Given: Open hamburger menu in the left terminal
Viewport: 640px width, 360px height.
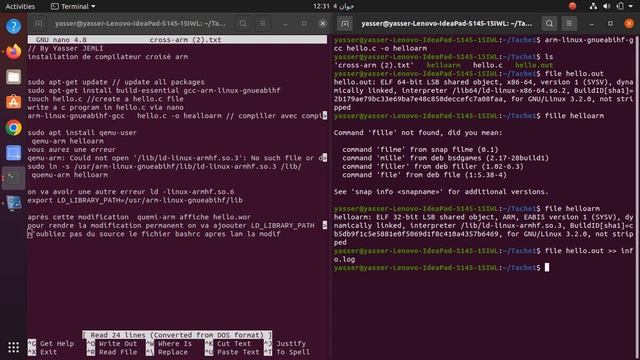Looking at the screenshot, I should (262, 24).
